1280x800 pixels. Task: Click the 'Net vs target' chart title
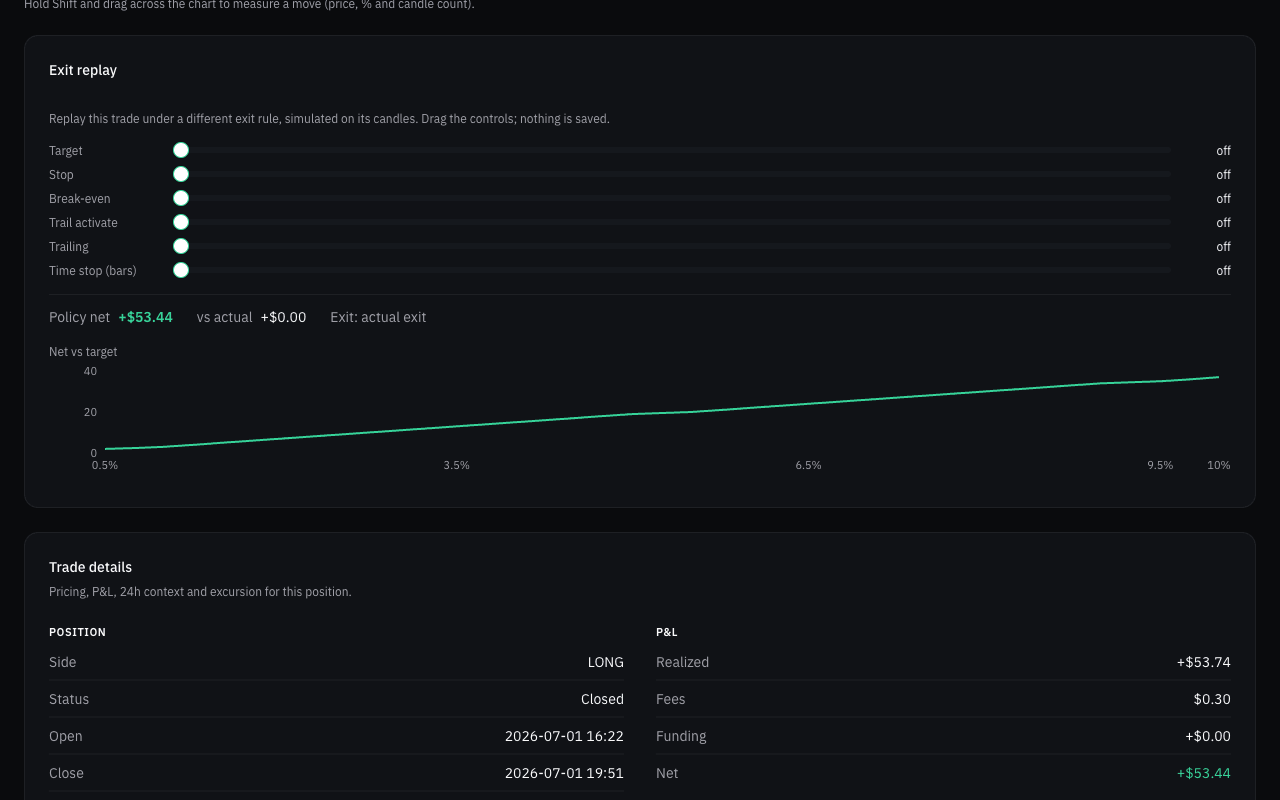83,352
